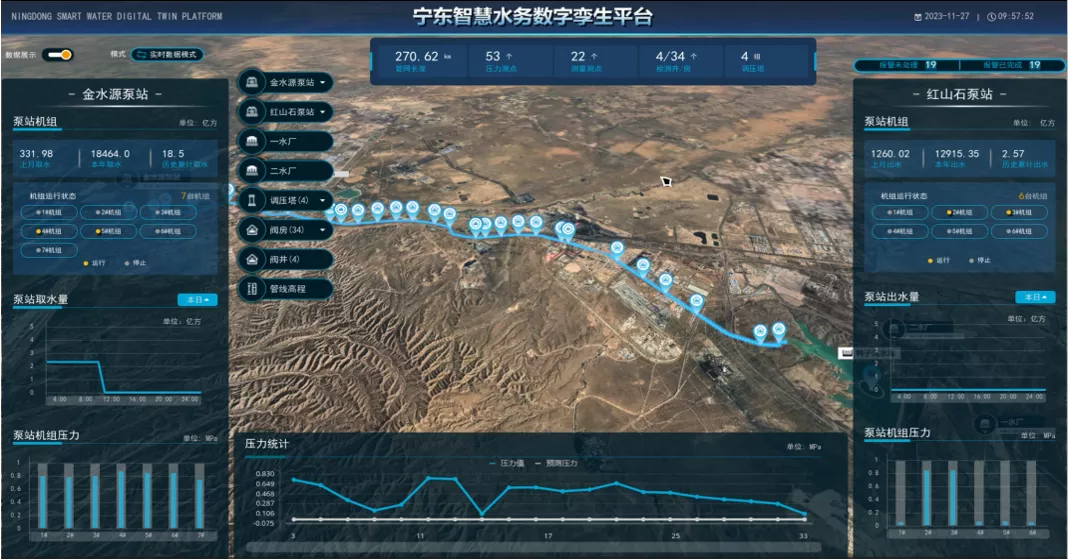Click the last map marker near the reservoir
The width and height of the screenshot is (1068, 560).
[x=778, y=330]
